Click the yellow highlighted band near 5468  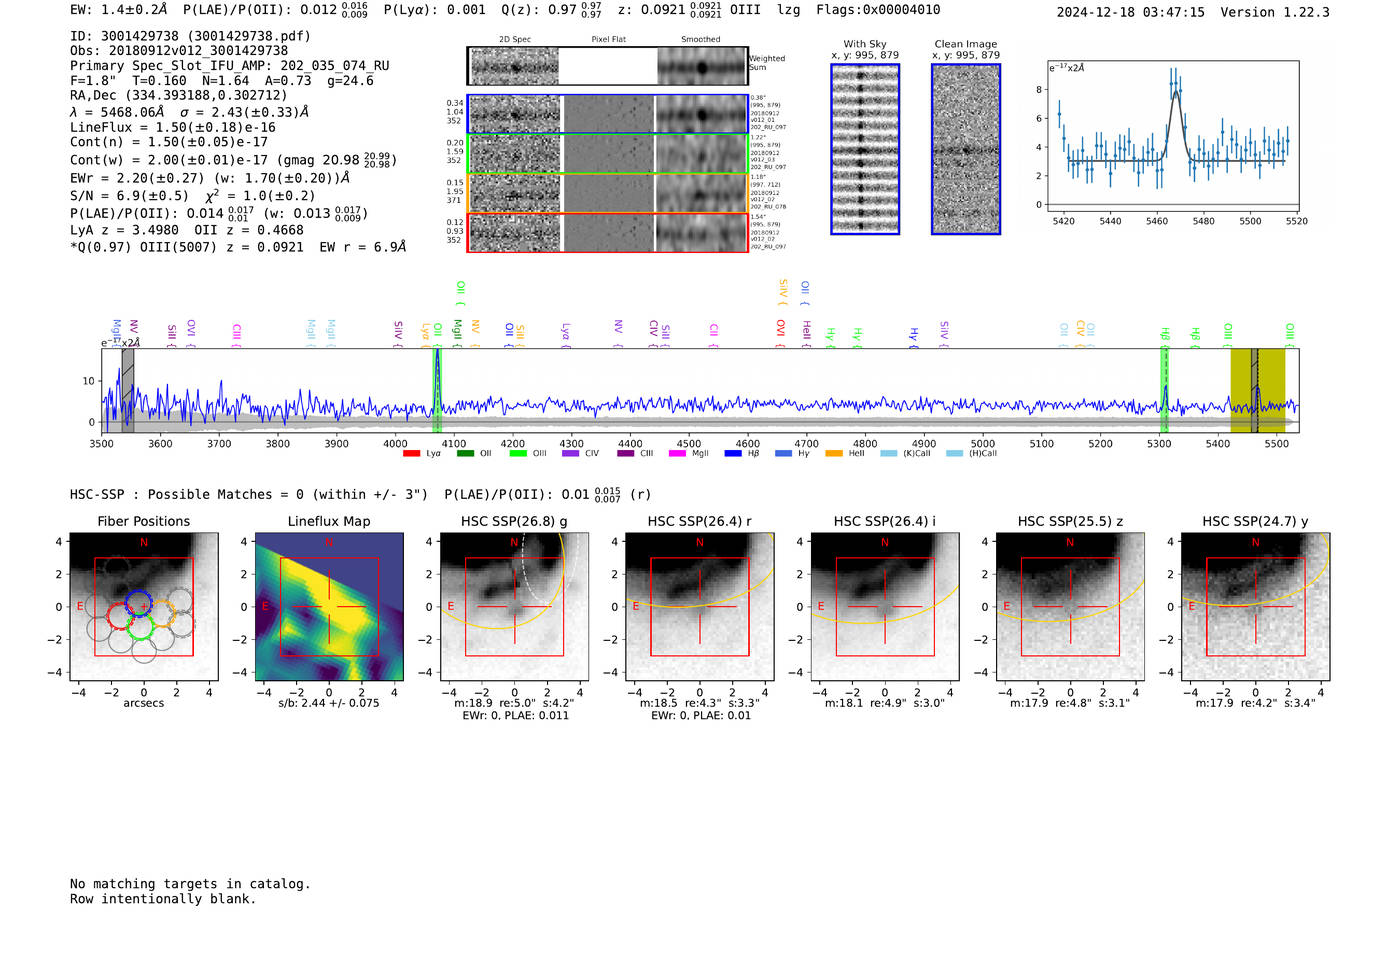(x=1257, y=390)
